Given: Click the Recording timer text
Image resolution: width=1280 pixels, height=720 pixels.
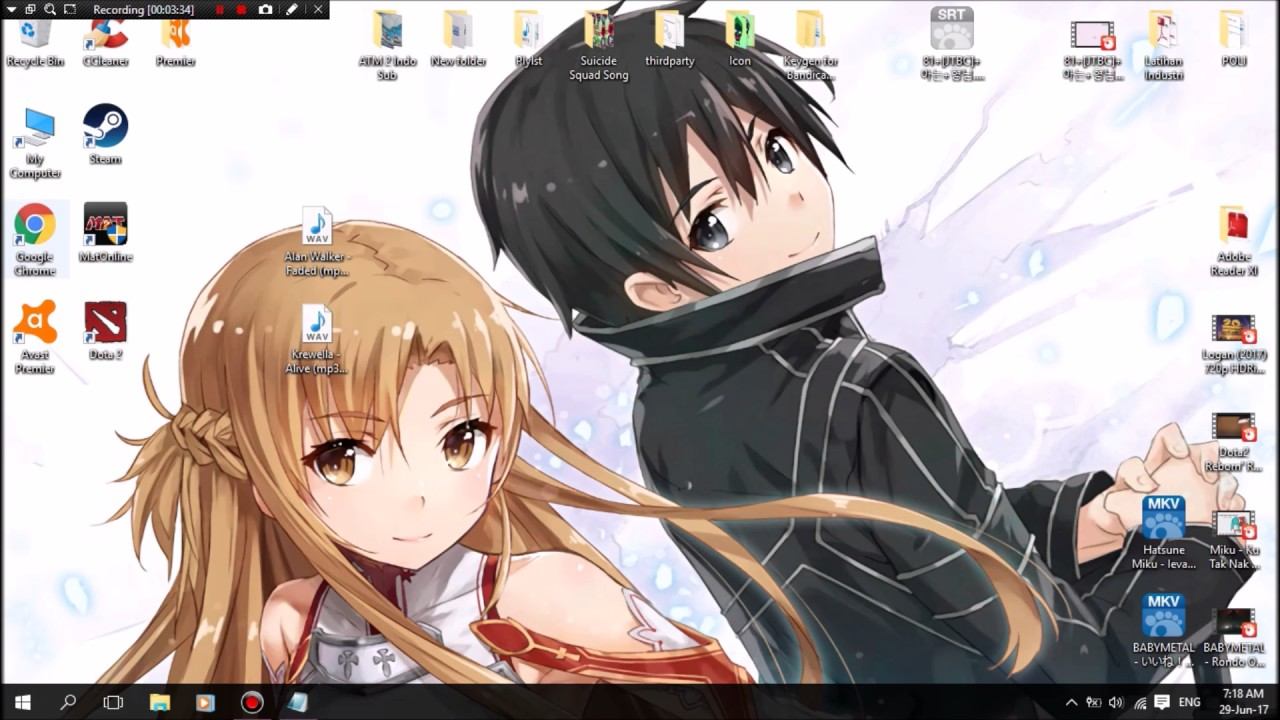Looking at the screenshot, I should coord(143,10).
